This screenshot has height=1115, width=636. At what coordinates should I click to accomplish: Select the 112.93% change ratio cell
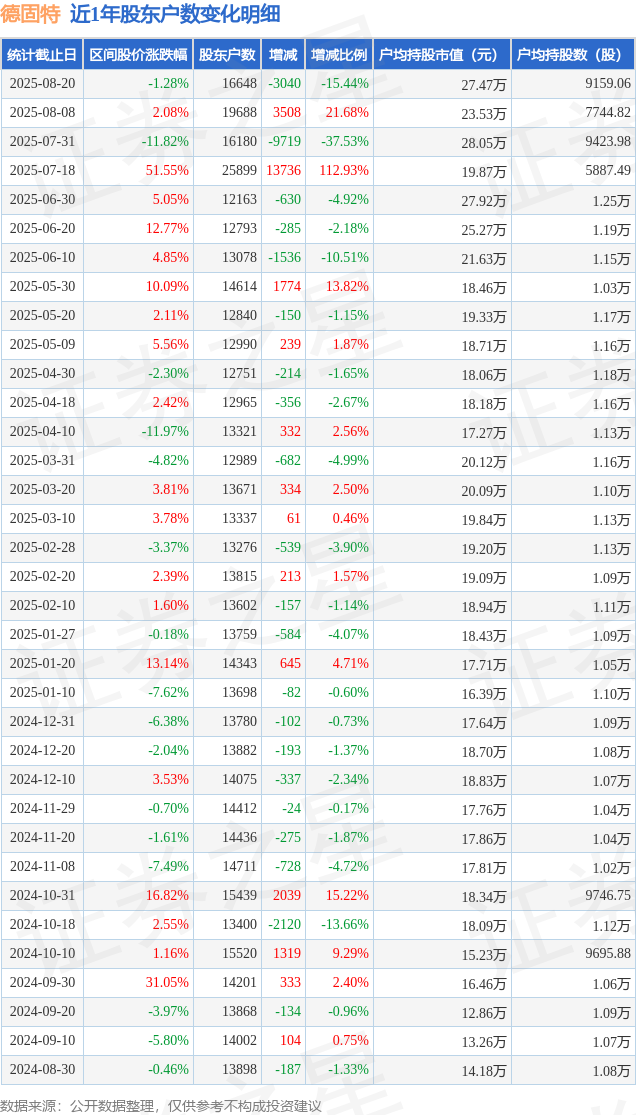[x=344, y=170]
